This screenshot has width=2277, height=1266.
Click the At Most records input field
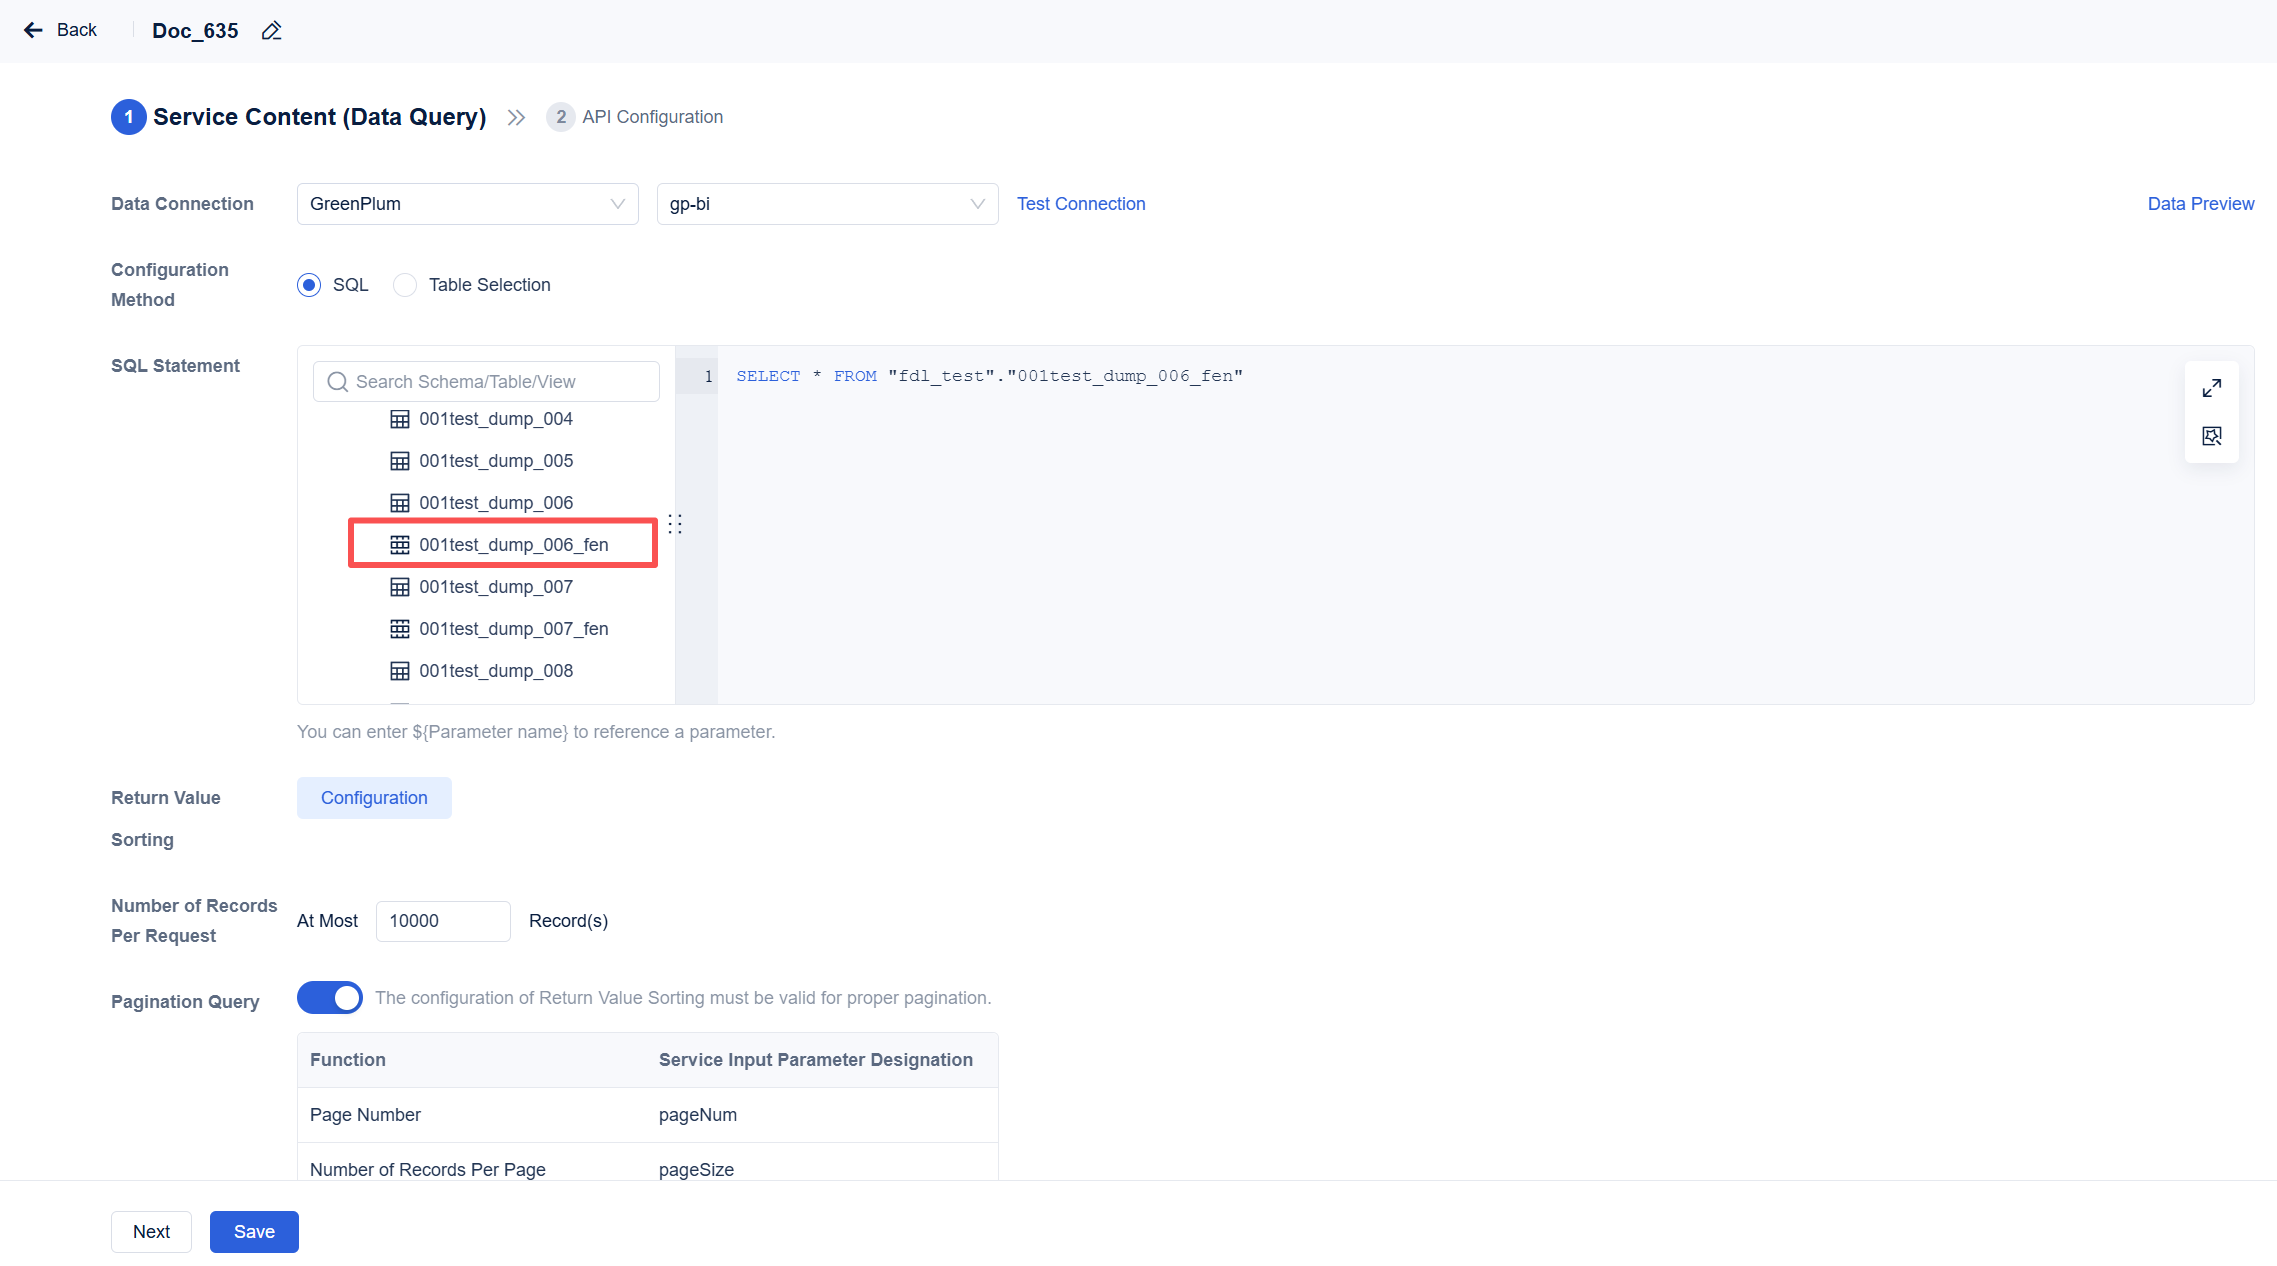coord(443,920)
